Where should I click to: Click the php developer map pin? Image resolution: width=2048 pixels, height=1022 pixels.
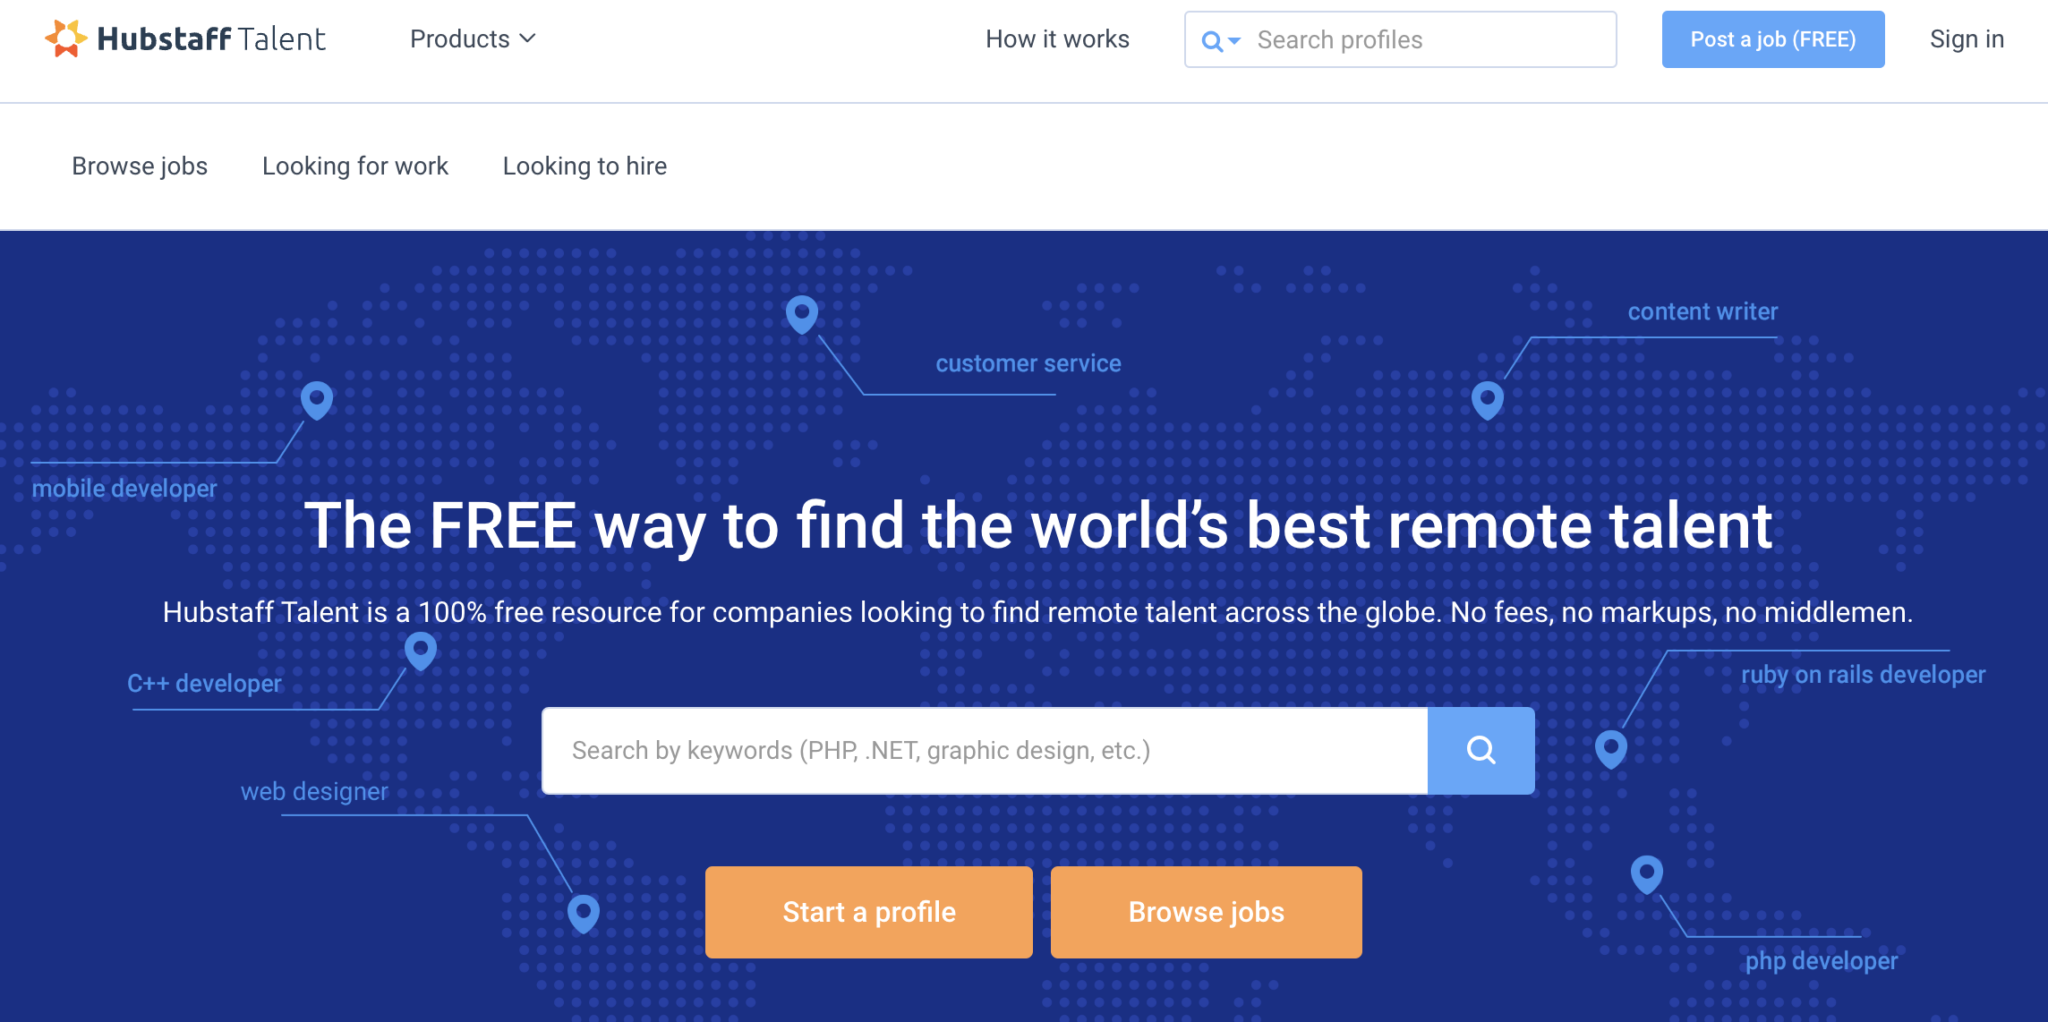click(x=1647, y=874)
